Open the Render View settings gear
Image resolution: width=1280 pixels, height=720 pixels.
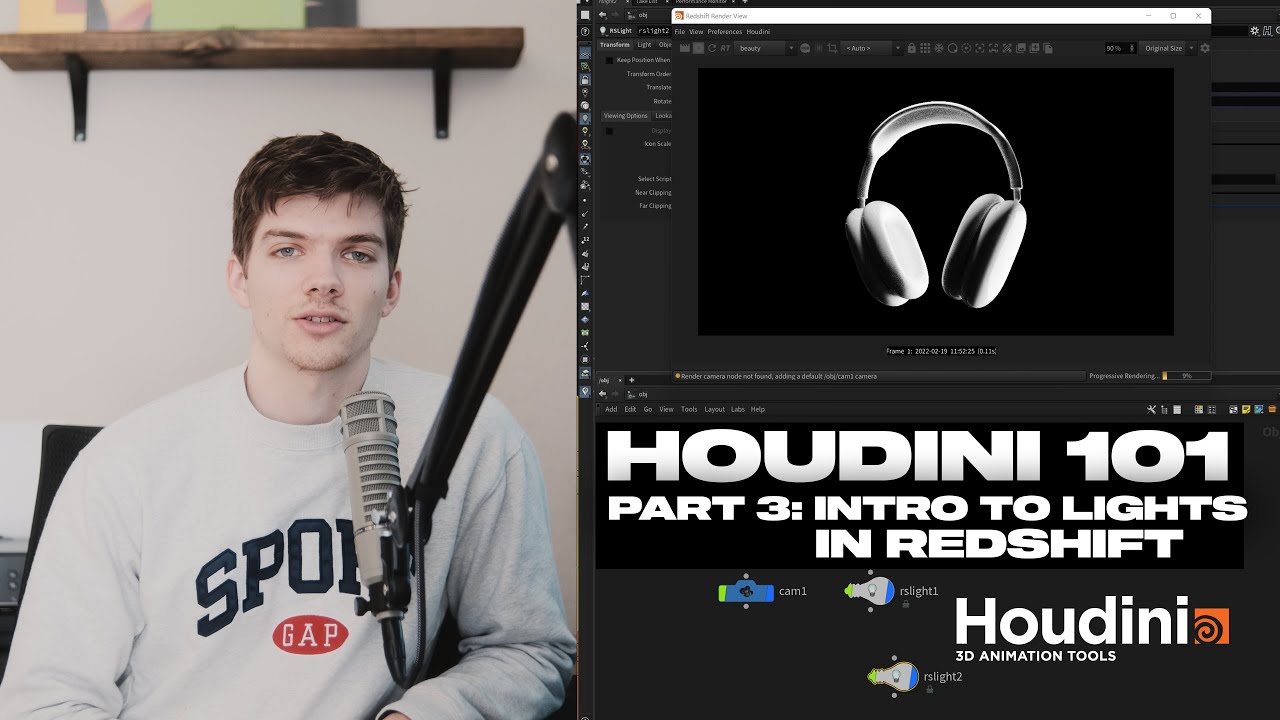[x=1204, y=48]
